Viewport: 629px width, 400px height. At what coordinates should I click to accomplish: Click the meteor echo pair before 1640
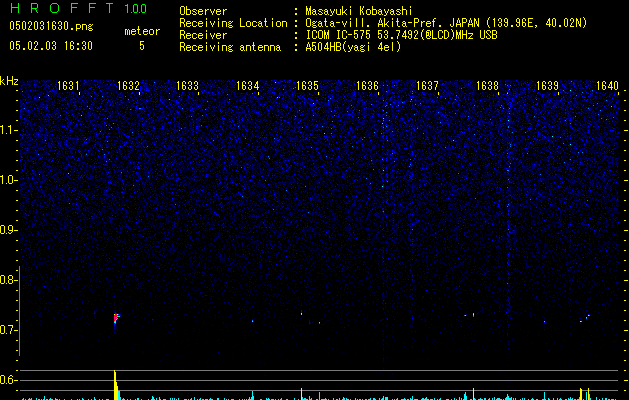[585, 319]
